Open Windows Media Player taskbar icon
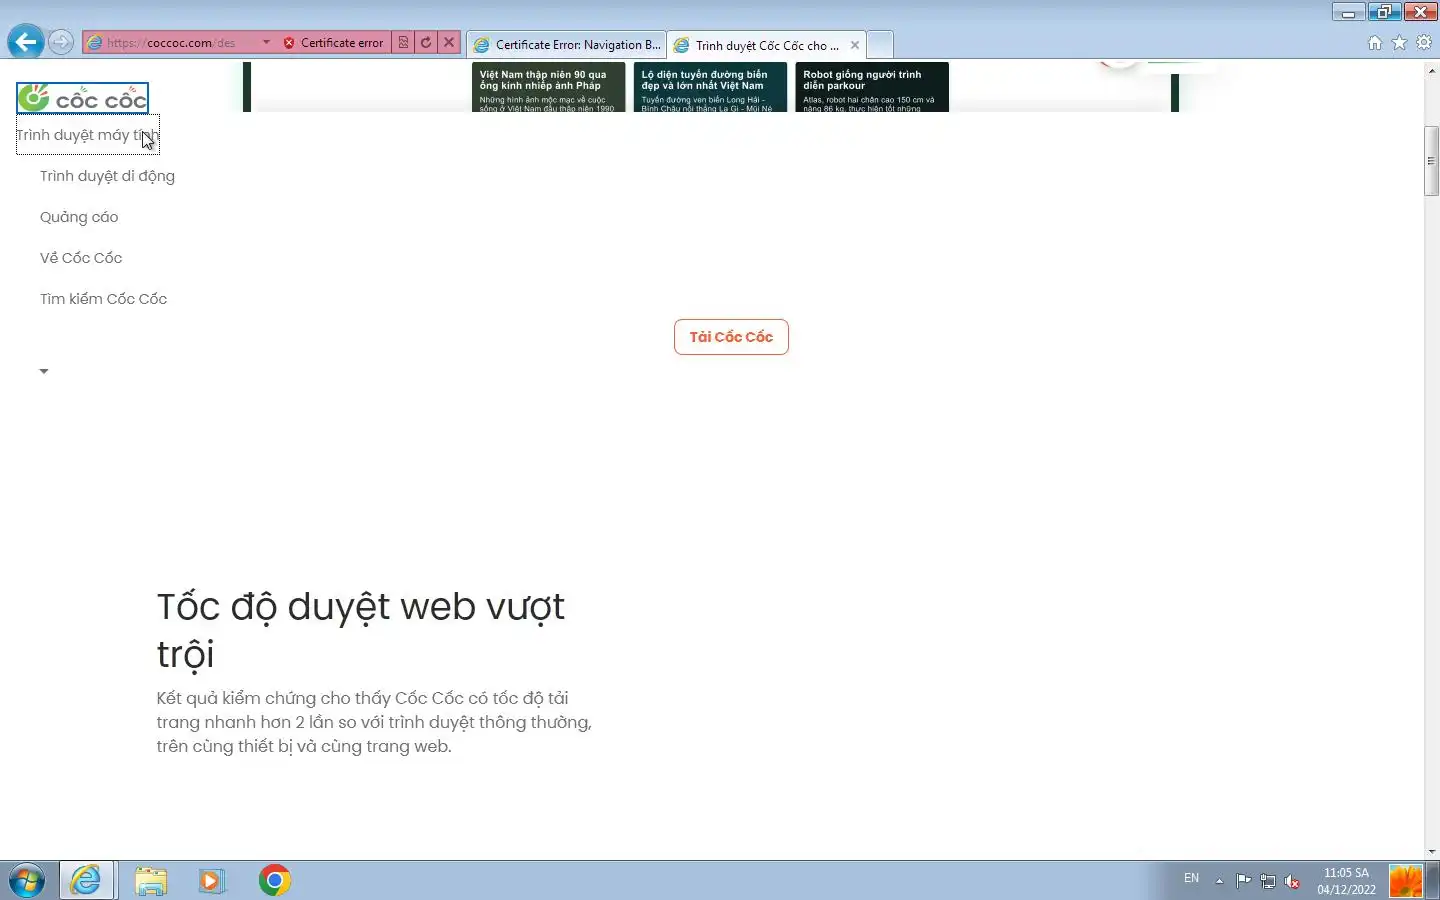This screenshot has height=900, width=1440. coord(212,880)
